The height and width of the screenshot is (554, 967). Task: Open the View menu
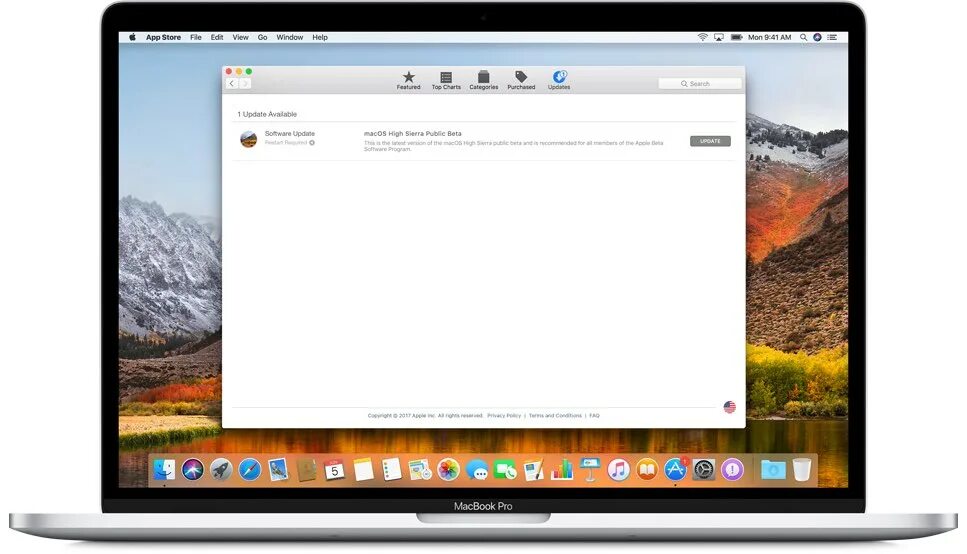tap(241, 37)
